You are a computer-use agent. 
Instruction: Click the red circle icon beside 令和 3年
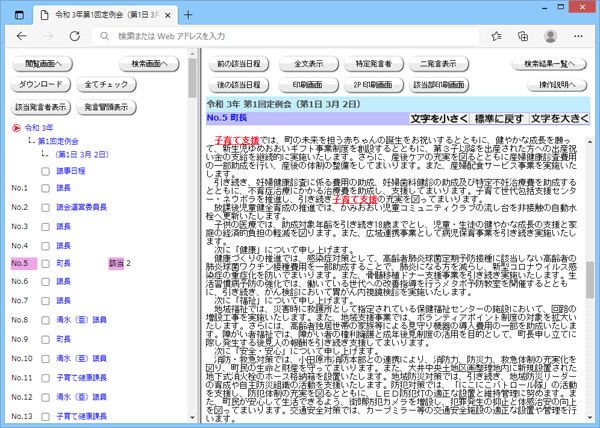click(16, 128)
